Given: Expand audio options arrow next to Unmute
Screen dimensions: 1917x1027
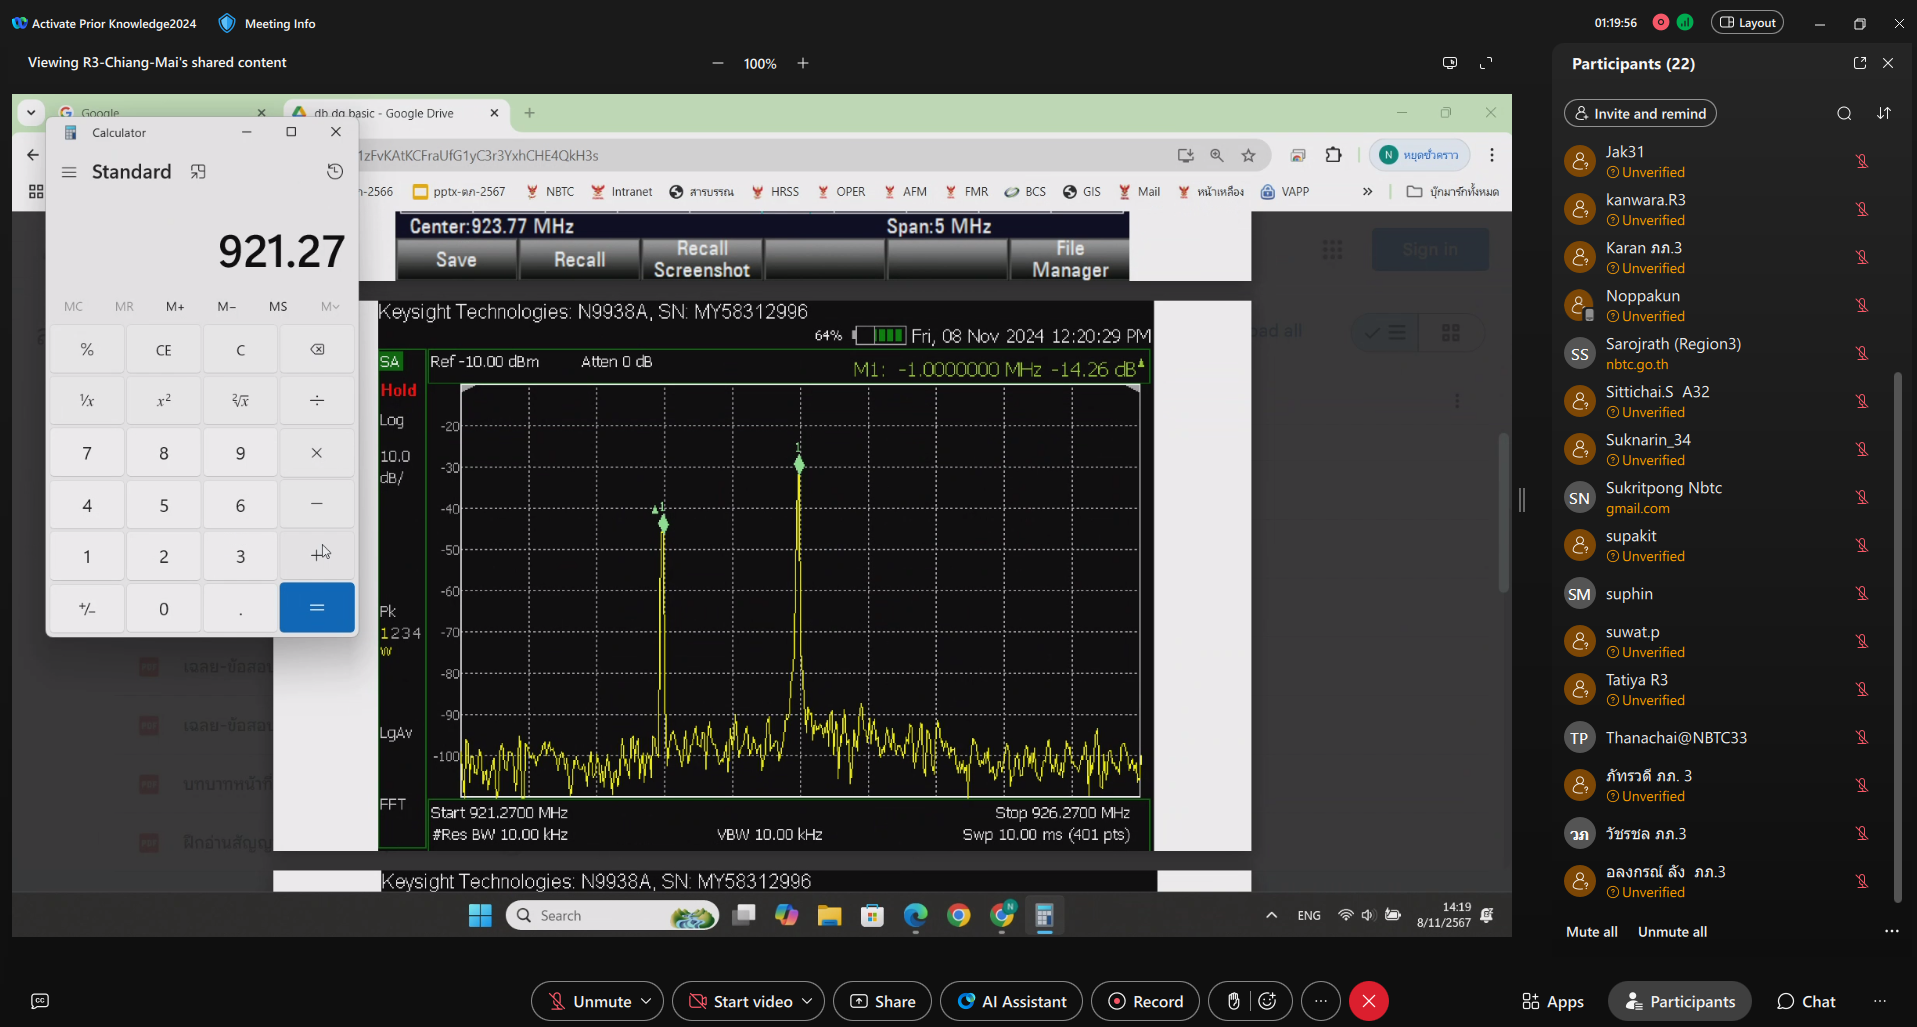Looking at the screenshot, I should [x=647, y=1001].
